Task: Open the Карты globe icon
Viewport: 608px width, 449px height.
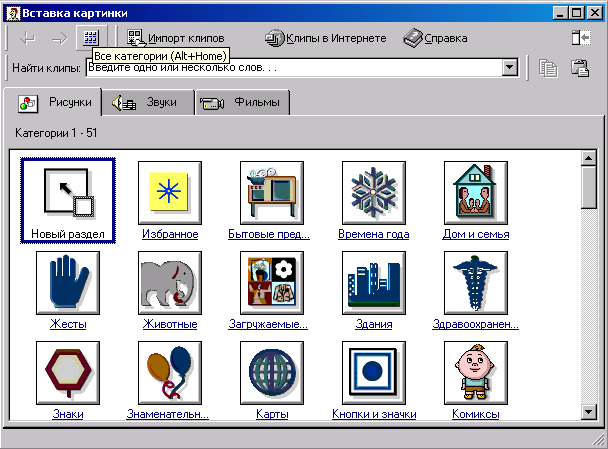Action: point(272,373)
